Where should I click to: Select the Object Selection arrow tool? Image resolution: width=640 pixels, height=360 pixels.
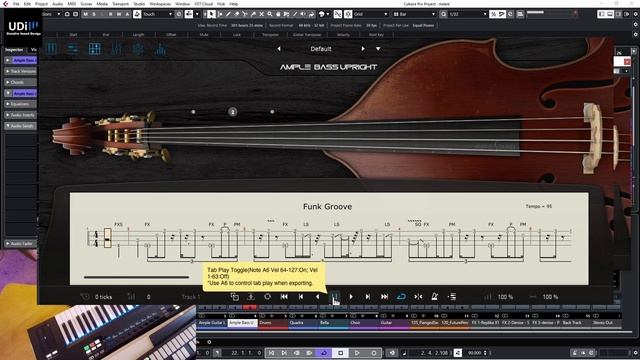211,14
